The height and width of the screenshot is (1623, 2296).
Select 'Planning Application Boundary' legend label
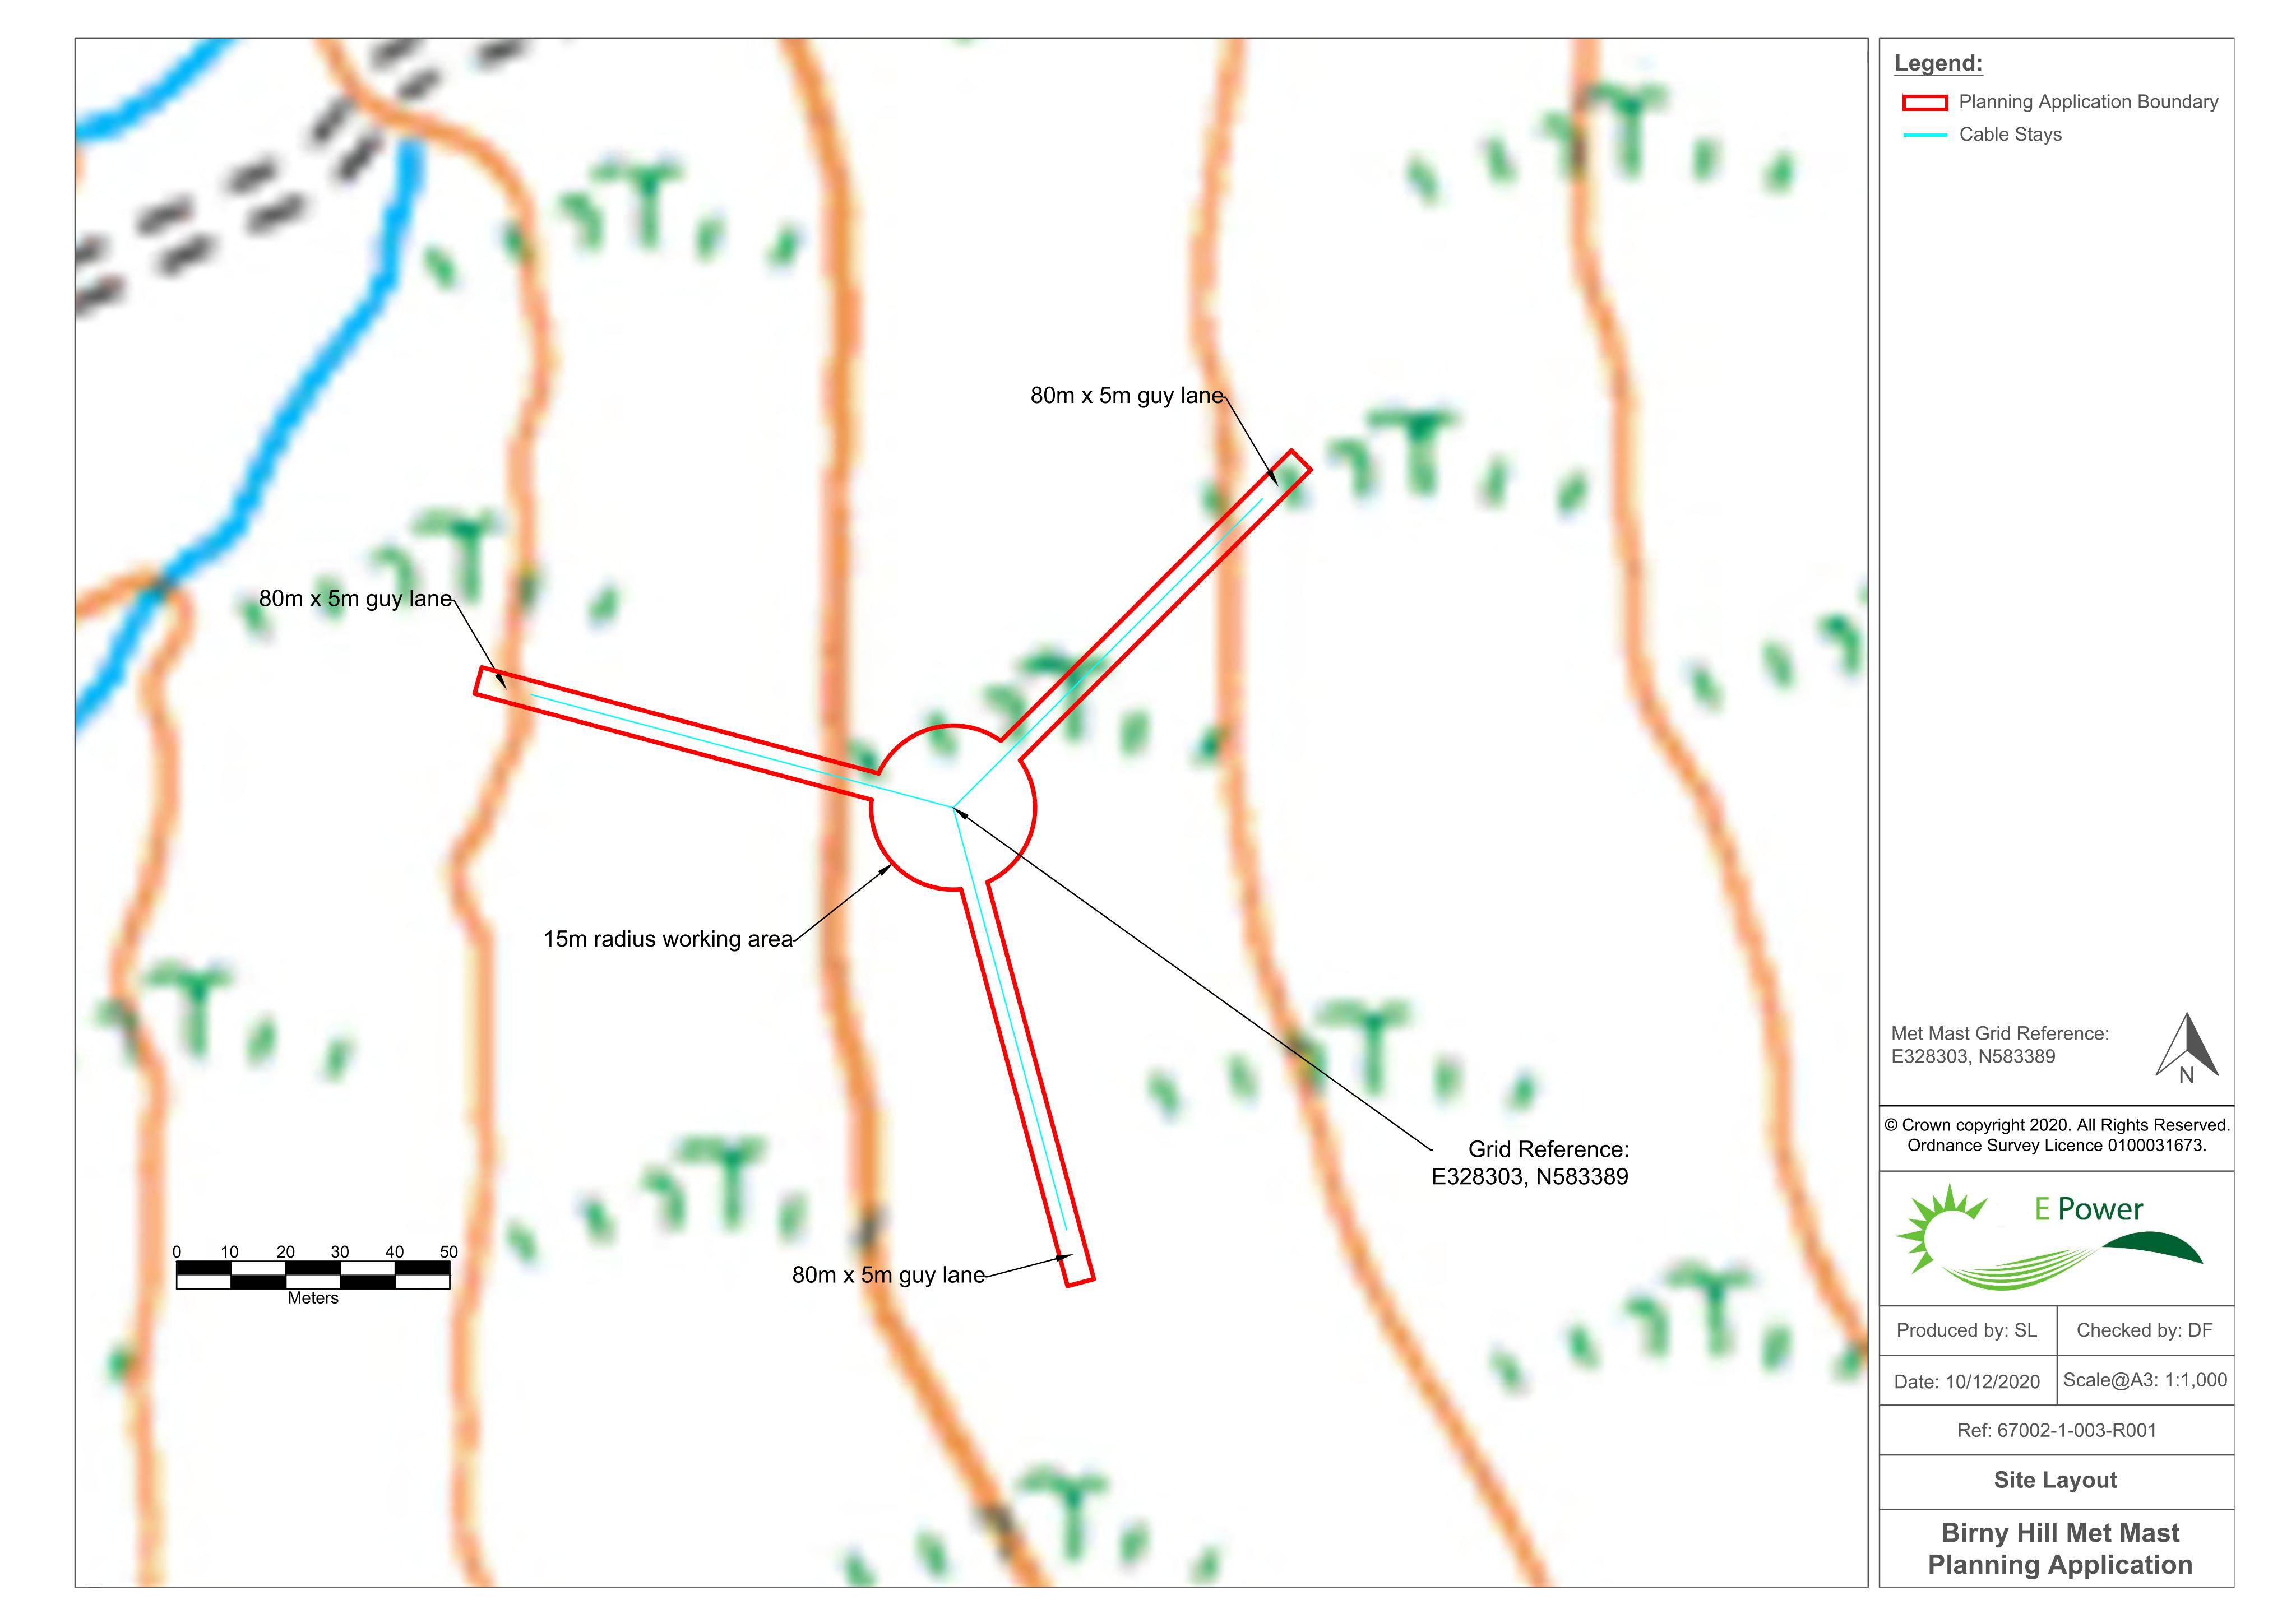[2088, 102]
